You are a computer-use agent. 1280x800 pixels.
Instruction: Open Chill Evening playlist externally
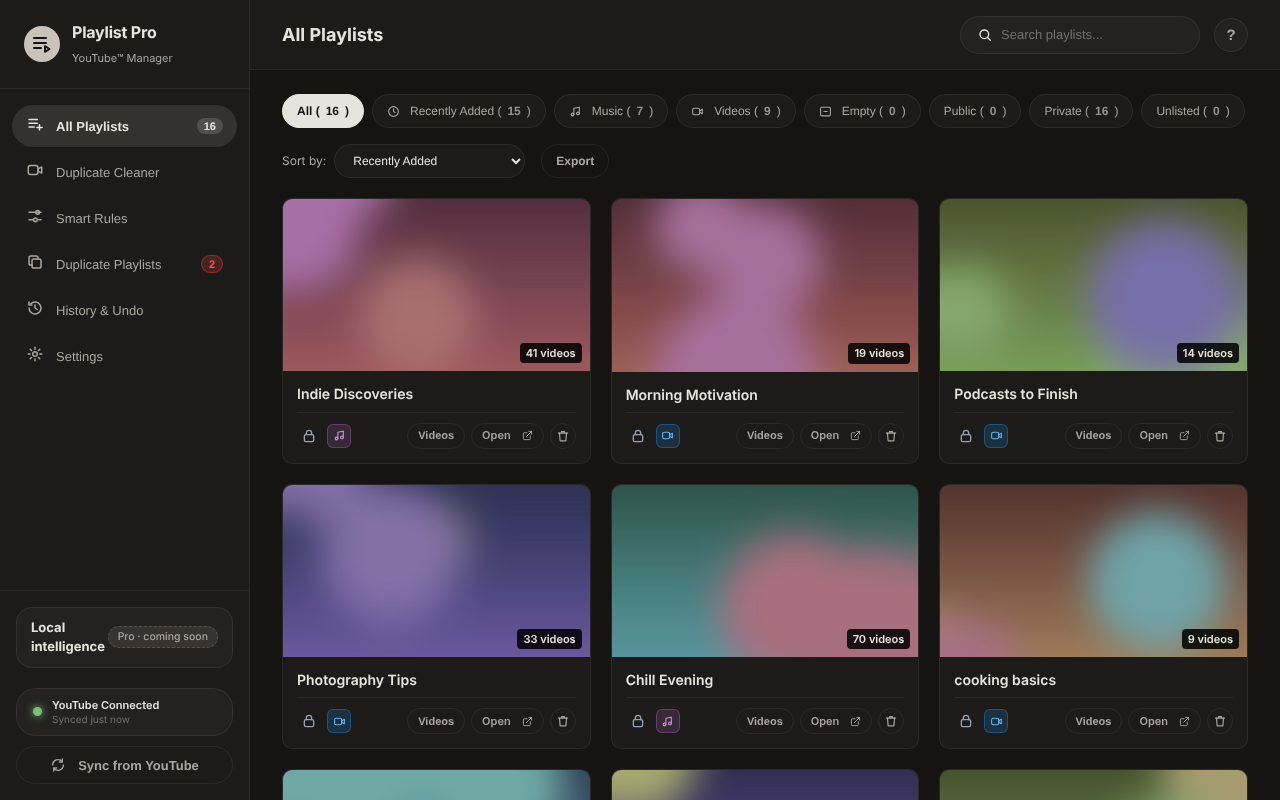(x=836, y=721)
